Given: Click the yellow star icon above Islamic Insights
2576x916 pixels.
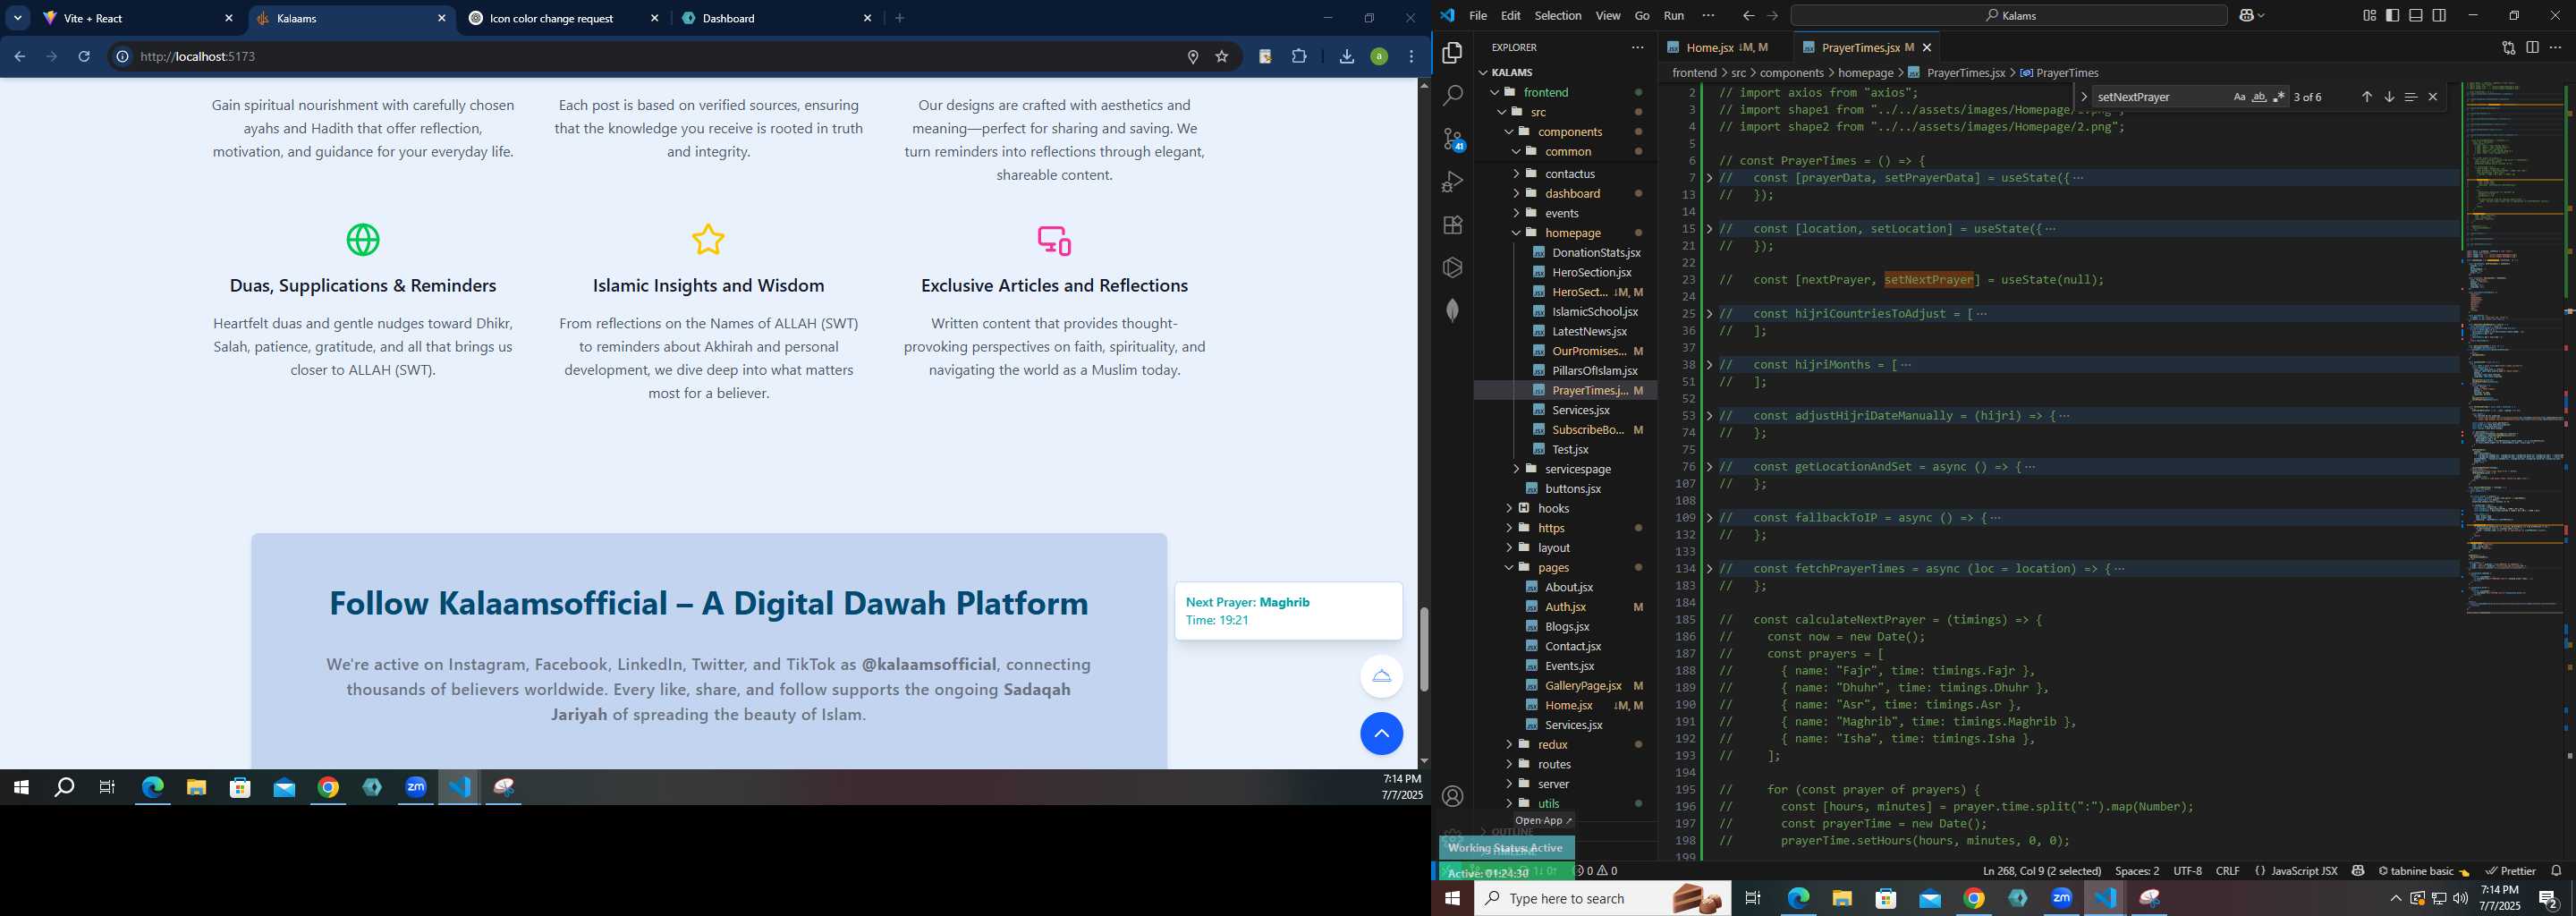Looking at the screenshot, I should pos(708,240).
